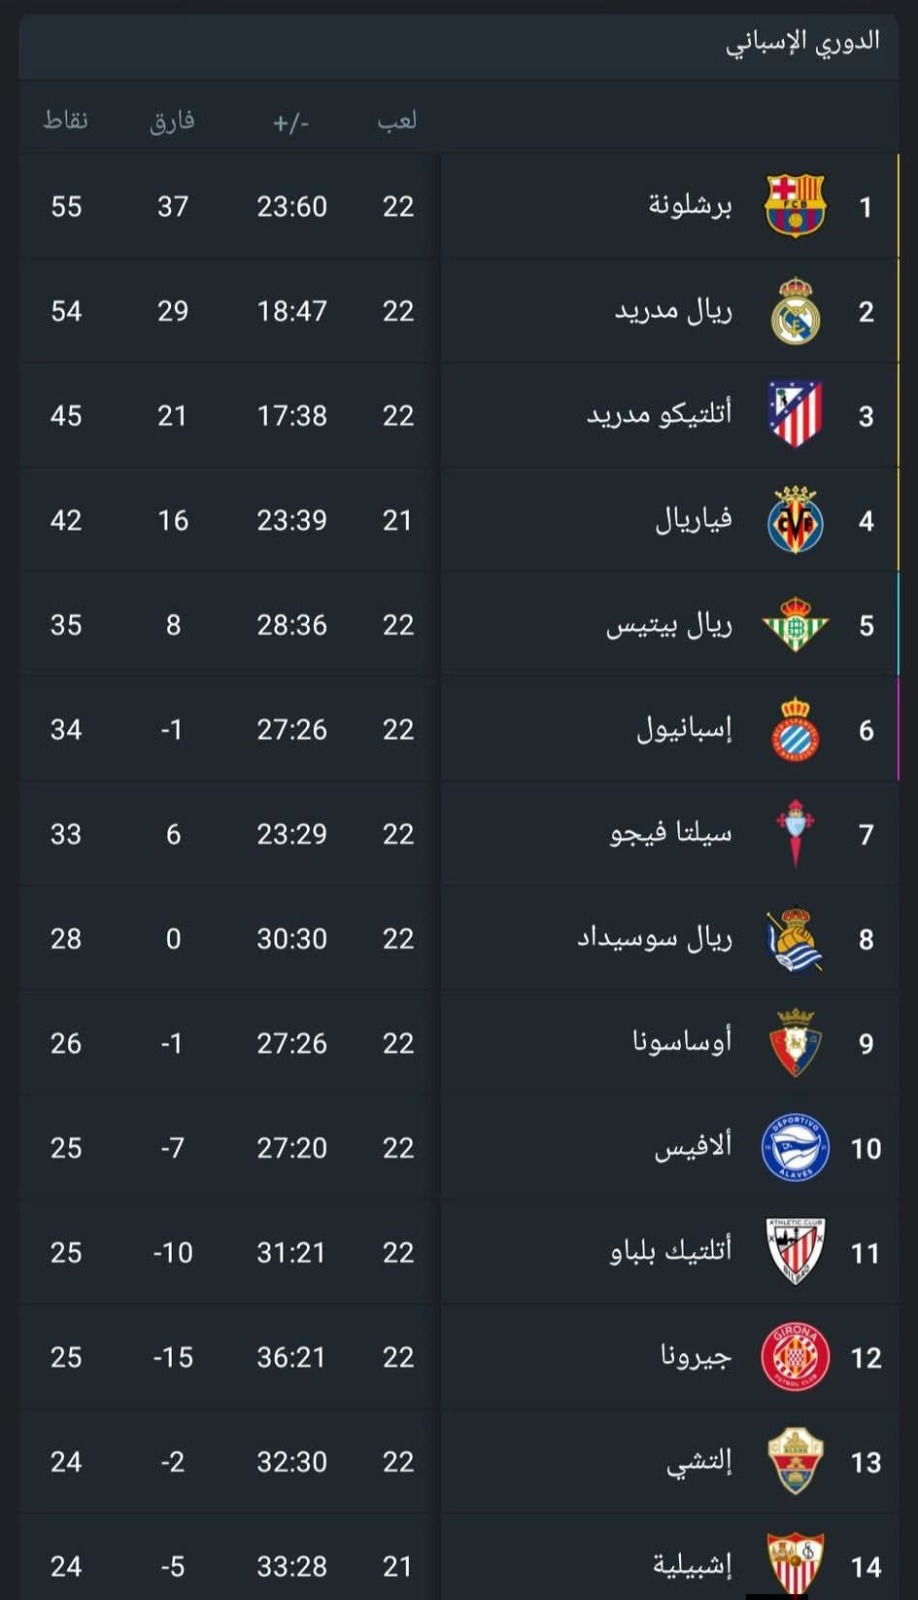Viewport: 918px width, 1600px height.
Task: Select the Villarreal yellow crest
Action: [x=795, y=520]
